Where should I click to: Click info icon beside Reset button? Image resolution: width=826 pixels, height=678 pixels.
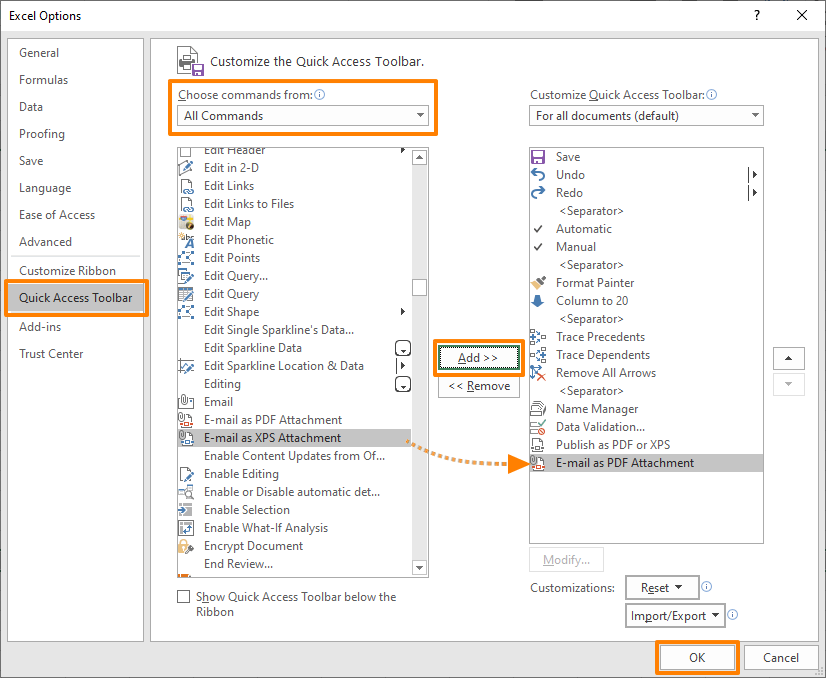pyautogui.click(x=707, y=587)
